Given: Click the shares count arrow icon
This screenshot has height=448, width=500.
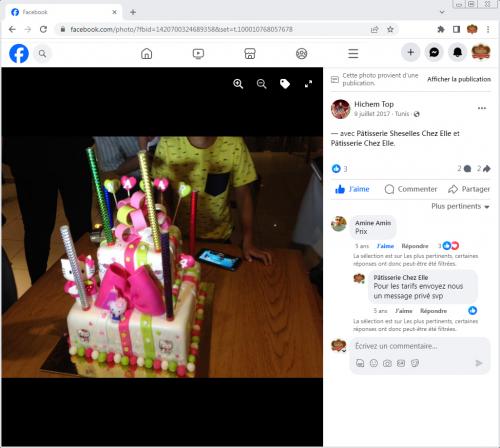Looking at the screenshot, I should pyautogui.click(x=487, y=169).
